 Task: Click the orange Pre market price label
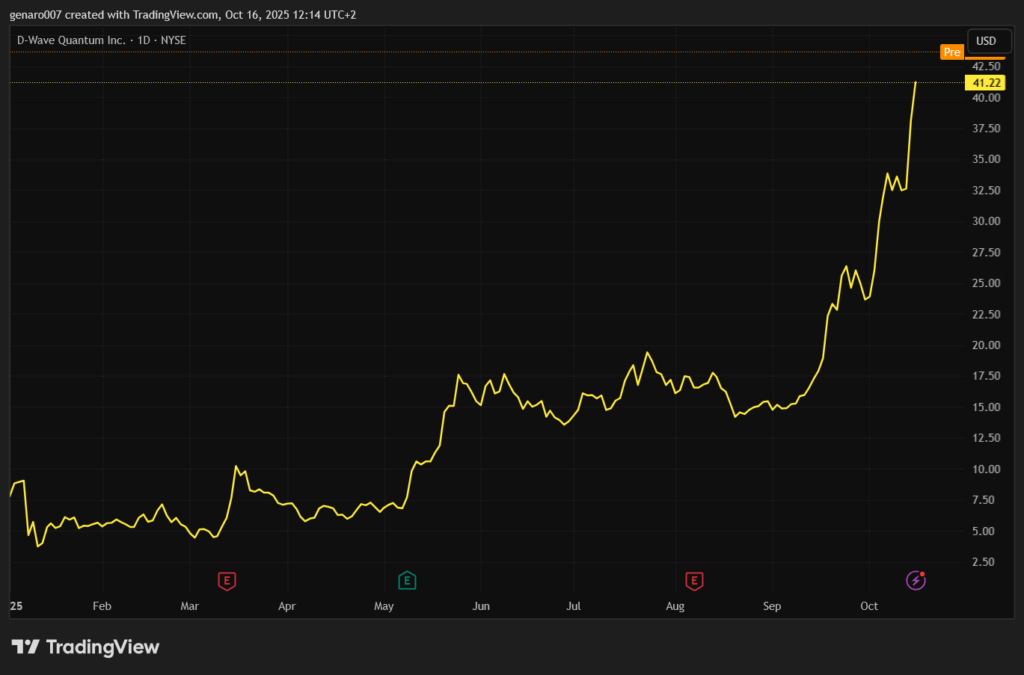[x=951, y=51]
